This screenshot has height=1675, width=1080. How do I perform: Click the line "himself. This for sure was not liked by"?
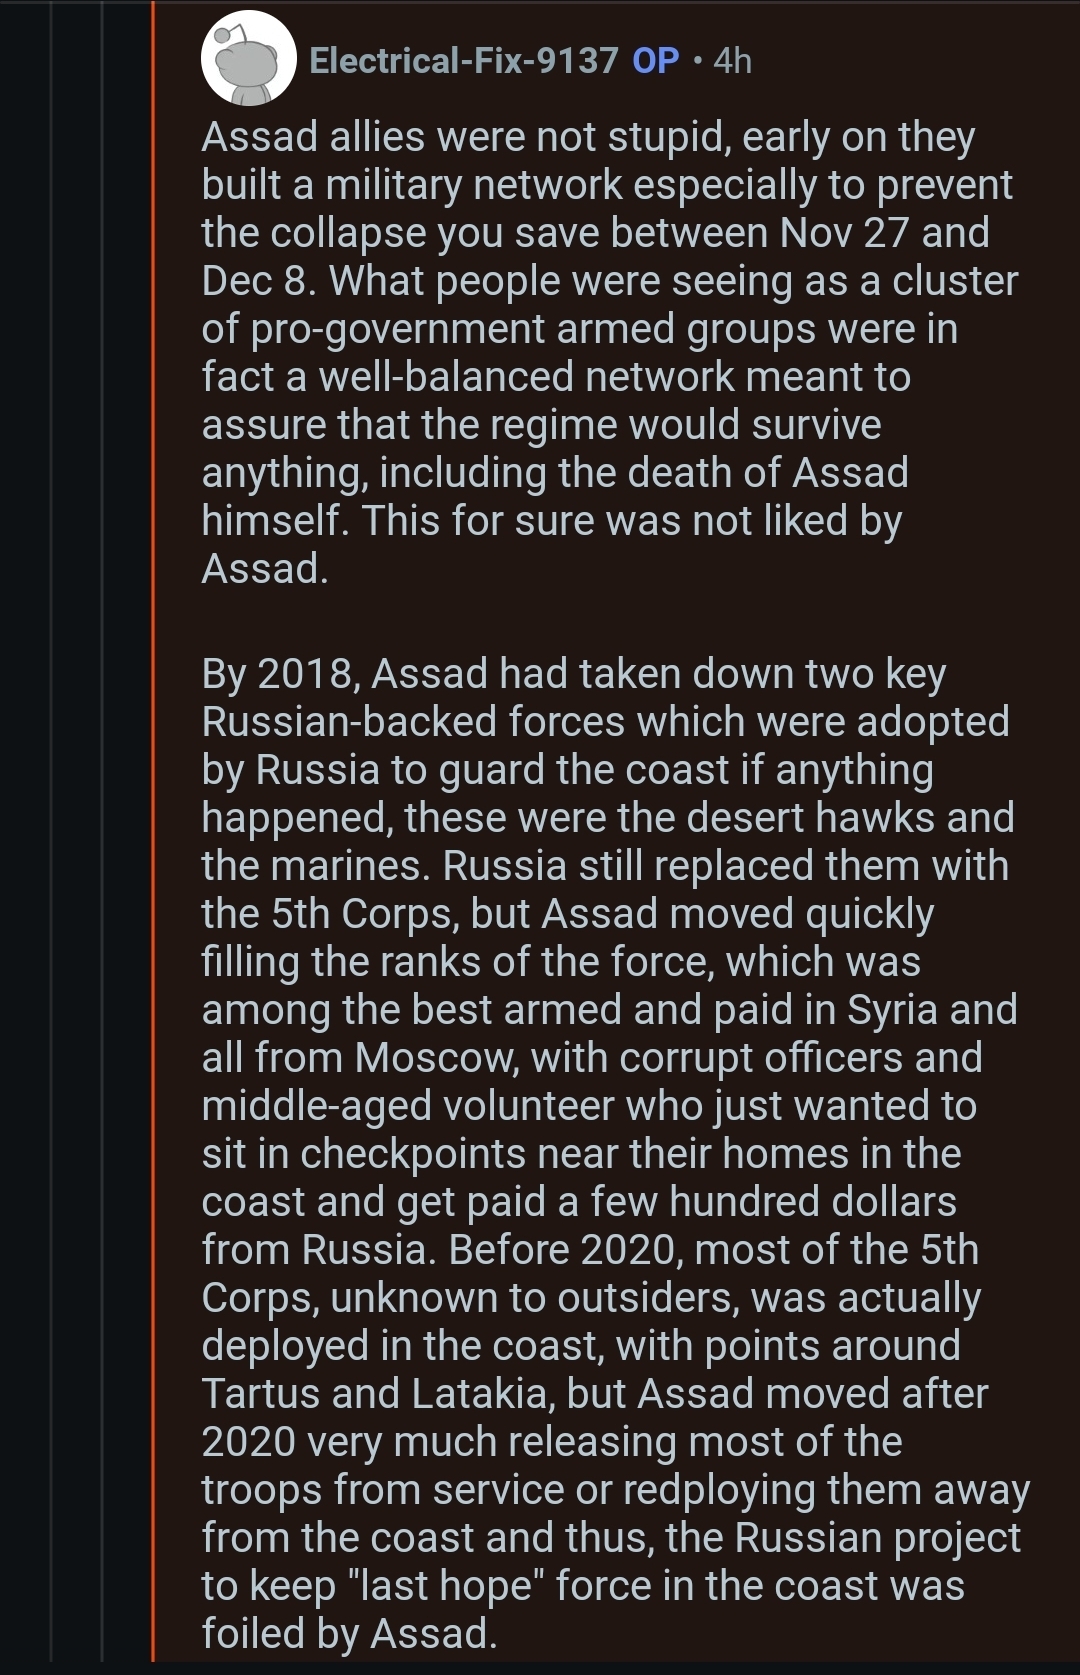pos(552,521)
